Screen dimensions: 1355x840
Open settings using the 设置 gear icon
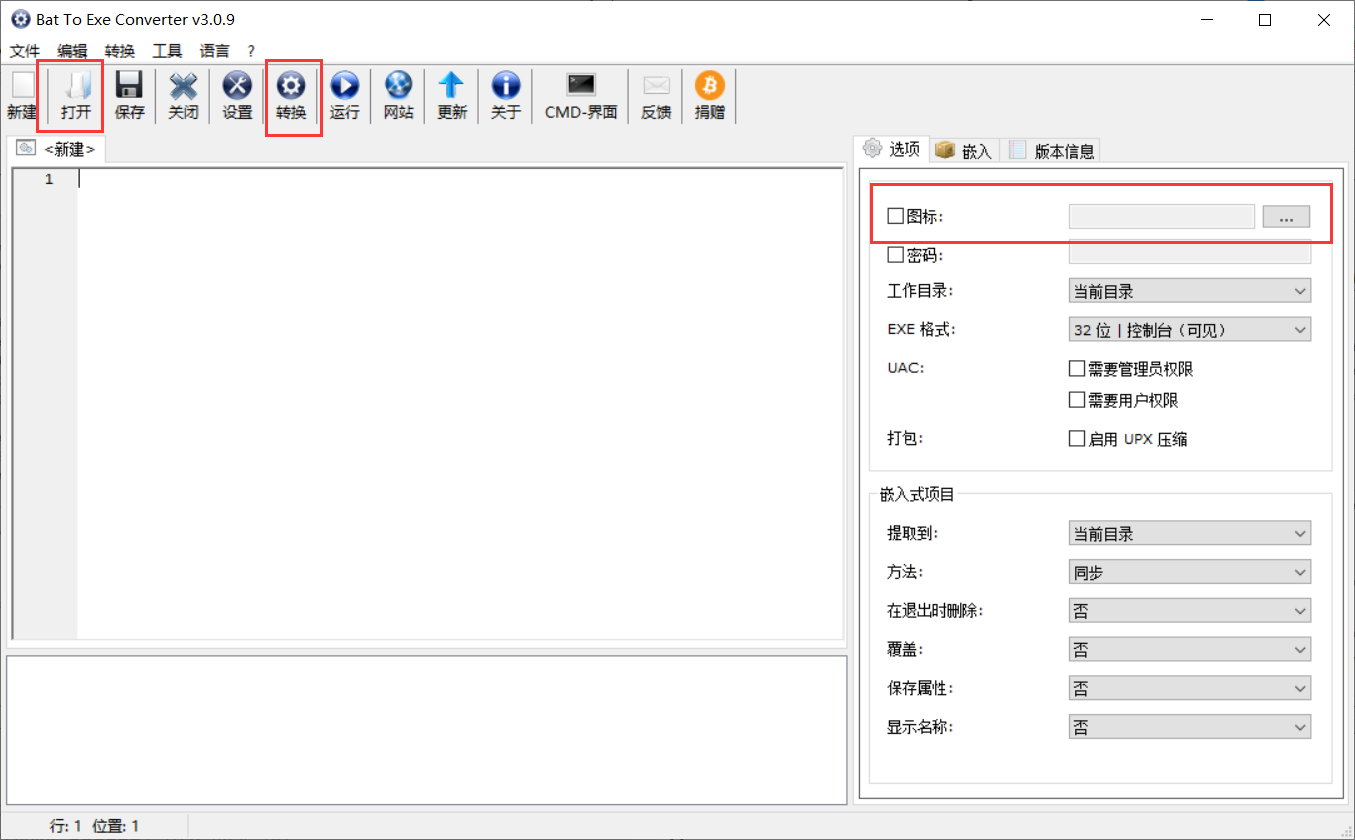237,95
